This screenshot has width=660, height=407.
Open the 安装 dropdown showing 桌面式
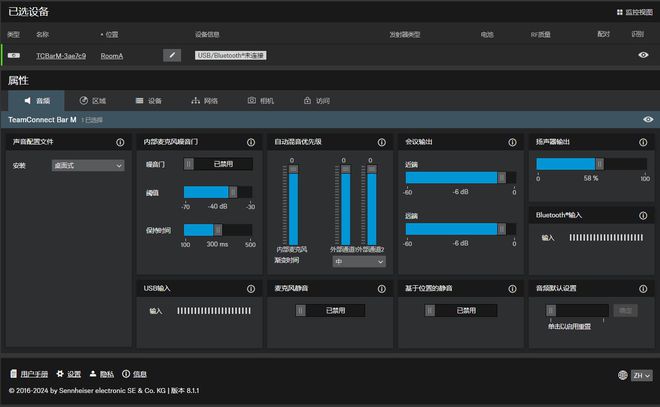click(88, 165)
